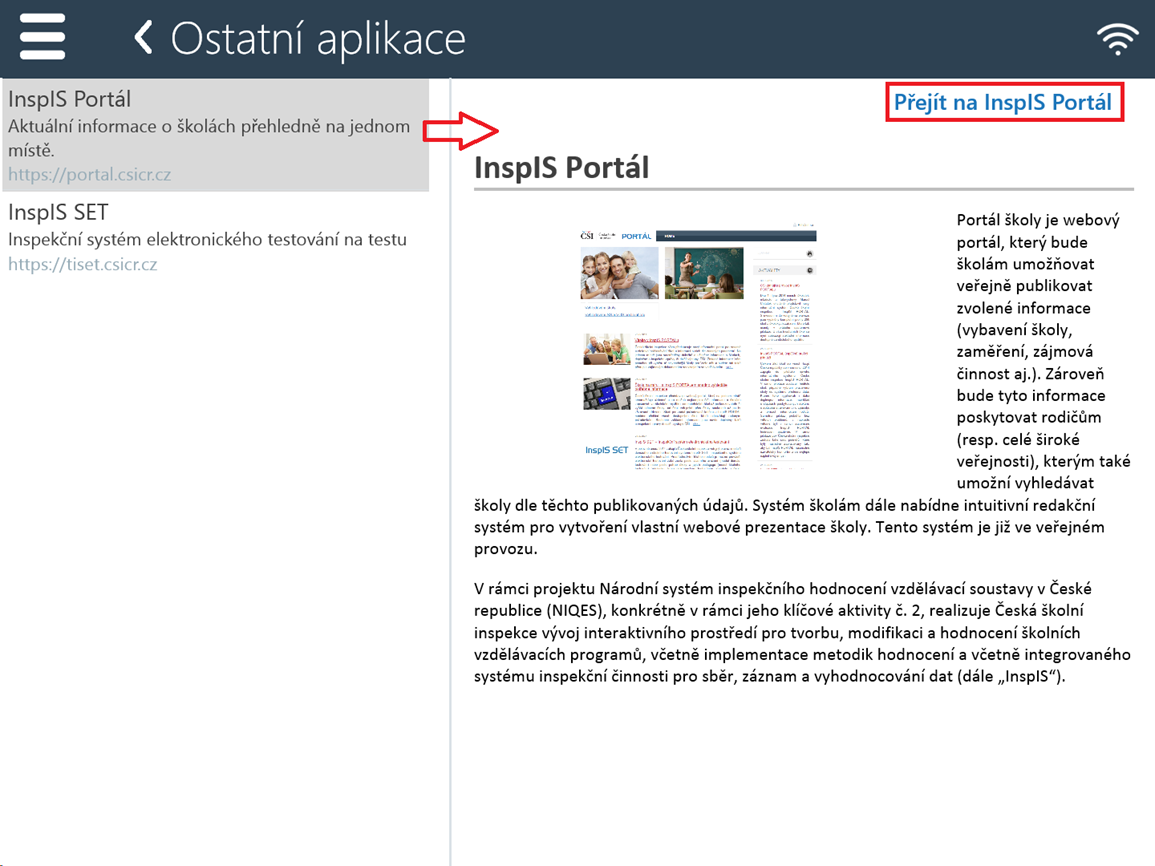Select the InspIS Portál list item title
Screen dimensions: 1155x866
[x=69, y=99]
